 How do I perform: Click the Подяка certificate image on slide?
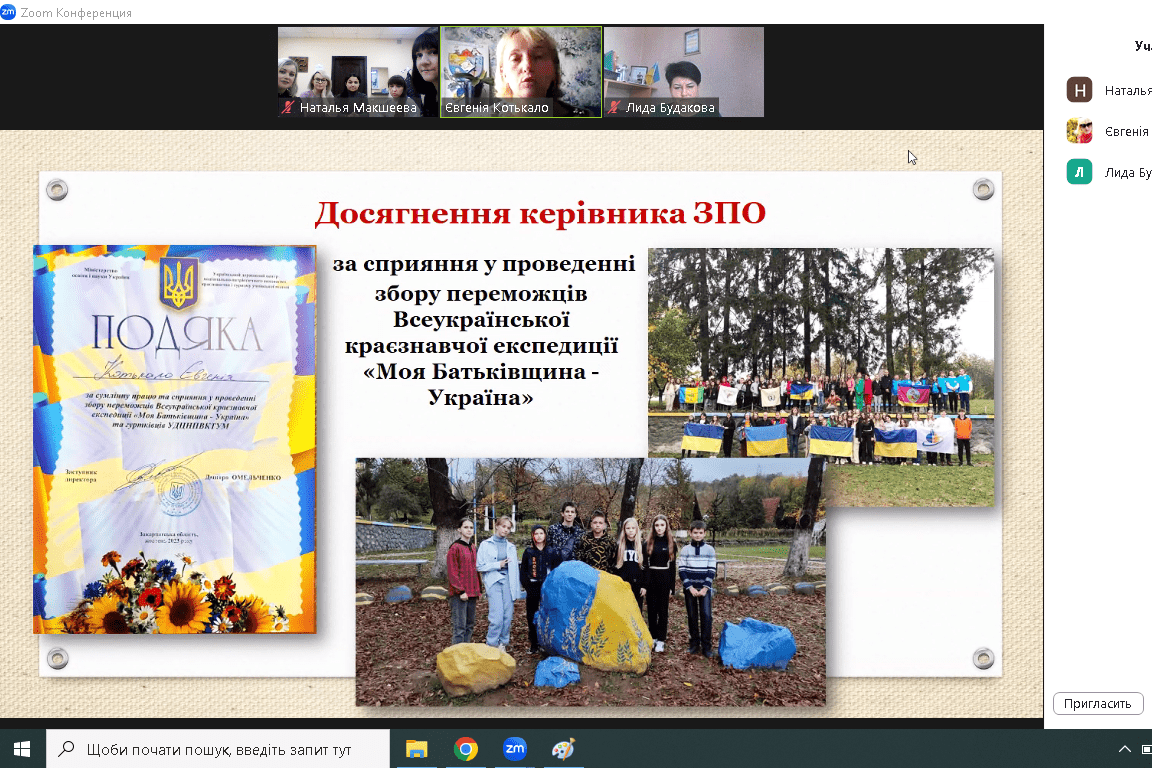(x=175, y=438)
